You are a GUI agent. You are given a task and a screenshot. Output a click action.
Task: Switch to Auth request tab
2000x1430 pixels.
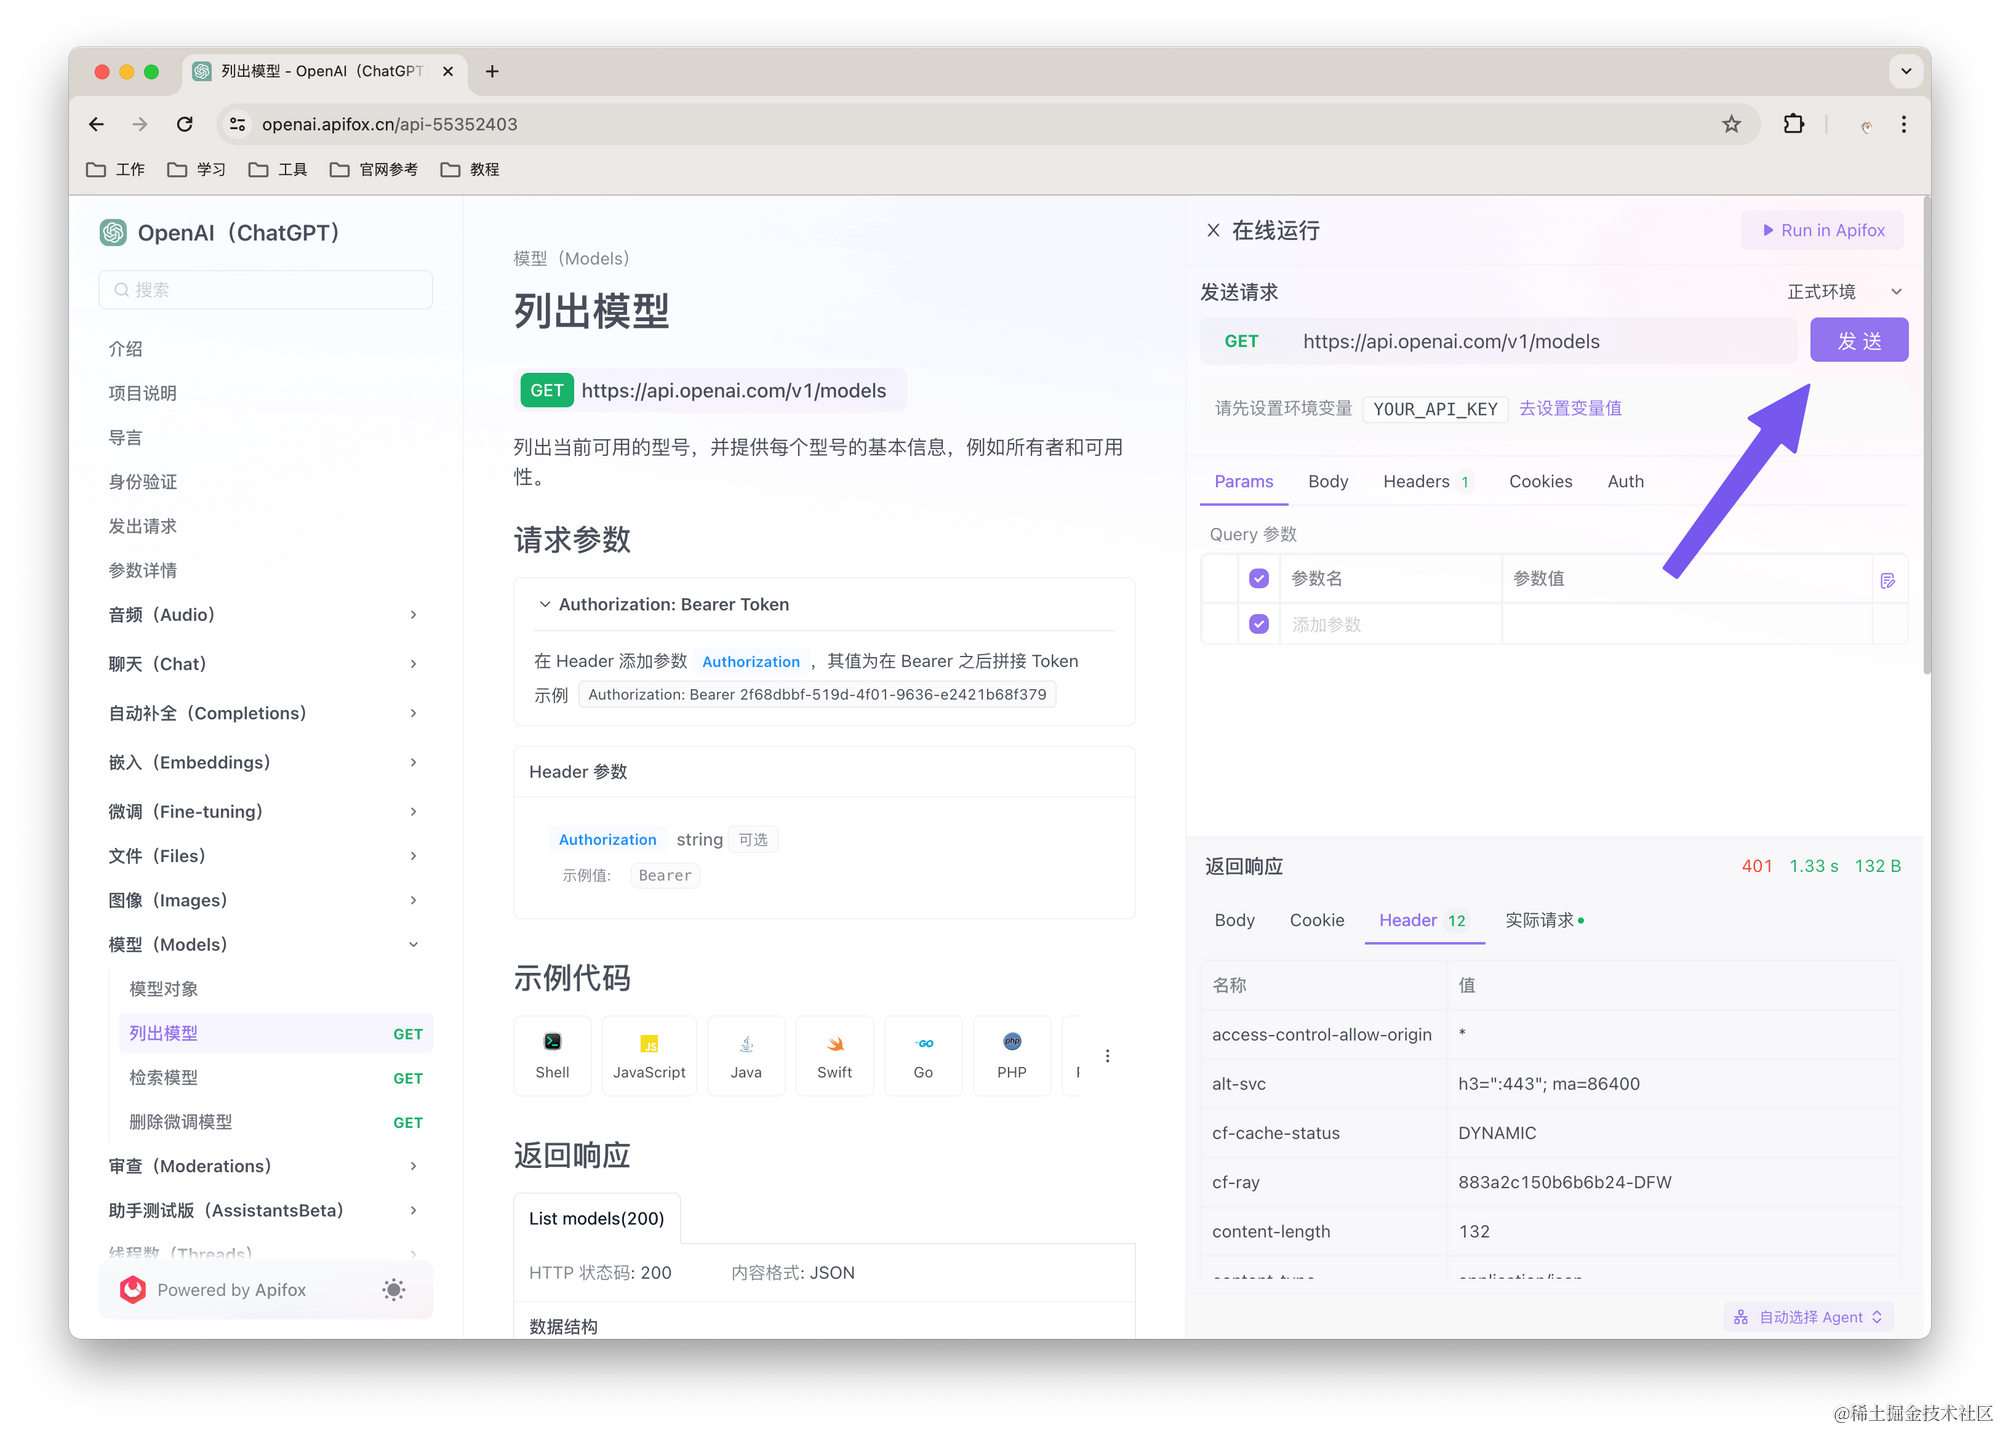coord(1625,482)
